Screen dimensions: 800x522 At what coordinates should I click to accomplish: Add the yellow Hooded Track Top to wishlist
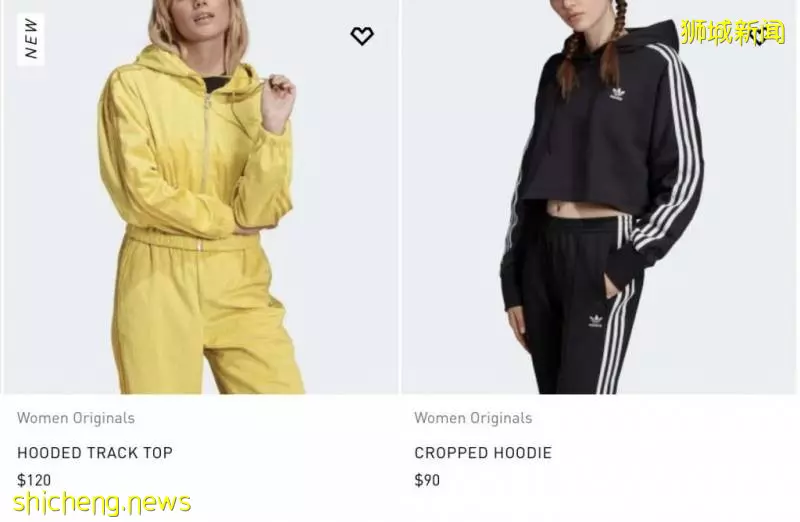pyautogui.click(x=362, y=36)
